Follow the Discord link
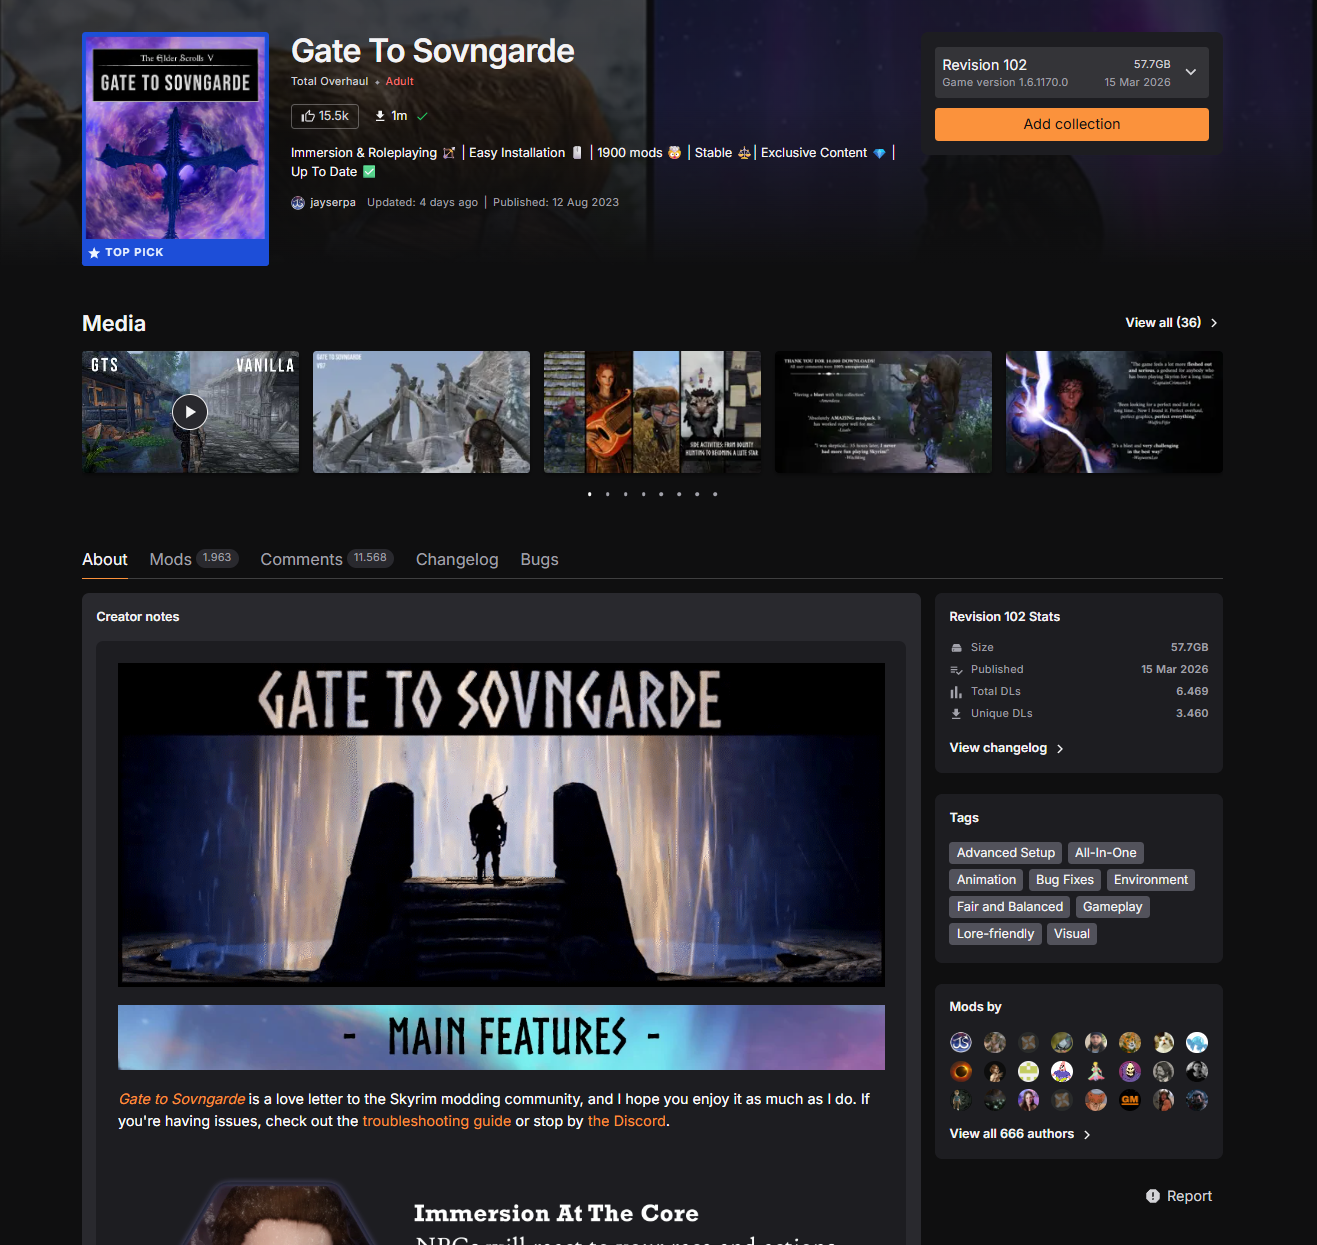Screen dimensions: 1317x1245 627,1121
